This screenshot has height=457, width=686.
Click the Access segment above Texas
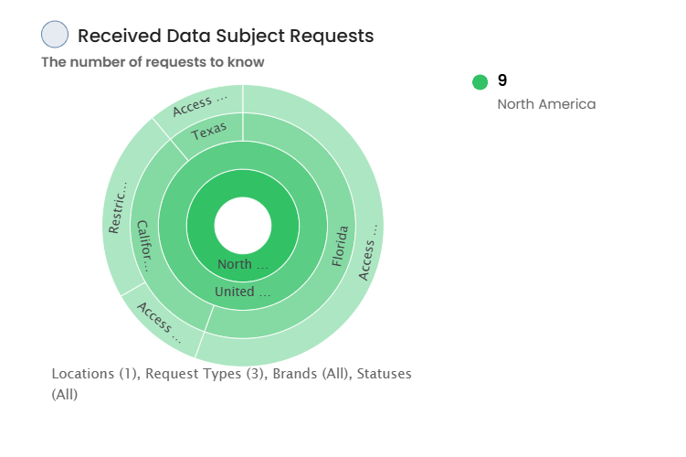pyautogui.click(x=200, y=105)
